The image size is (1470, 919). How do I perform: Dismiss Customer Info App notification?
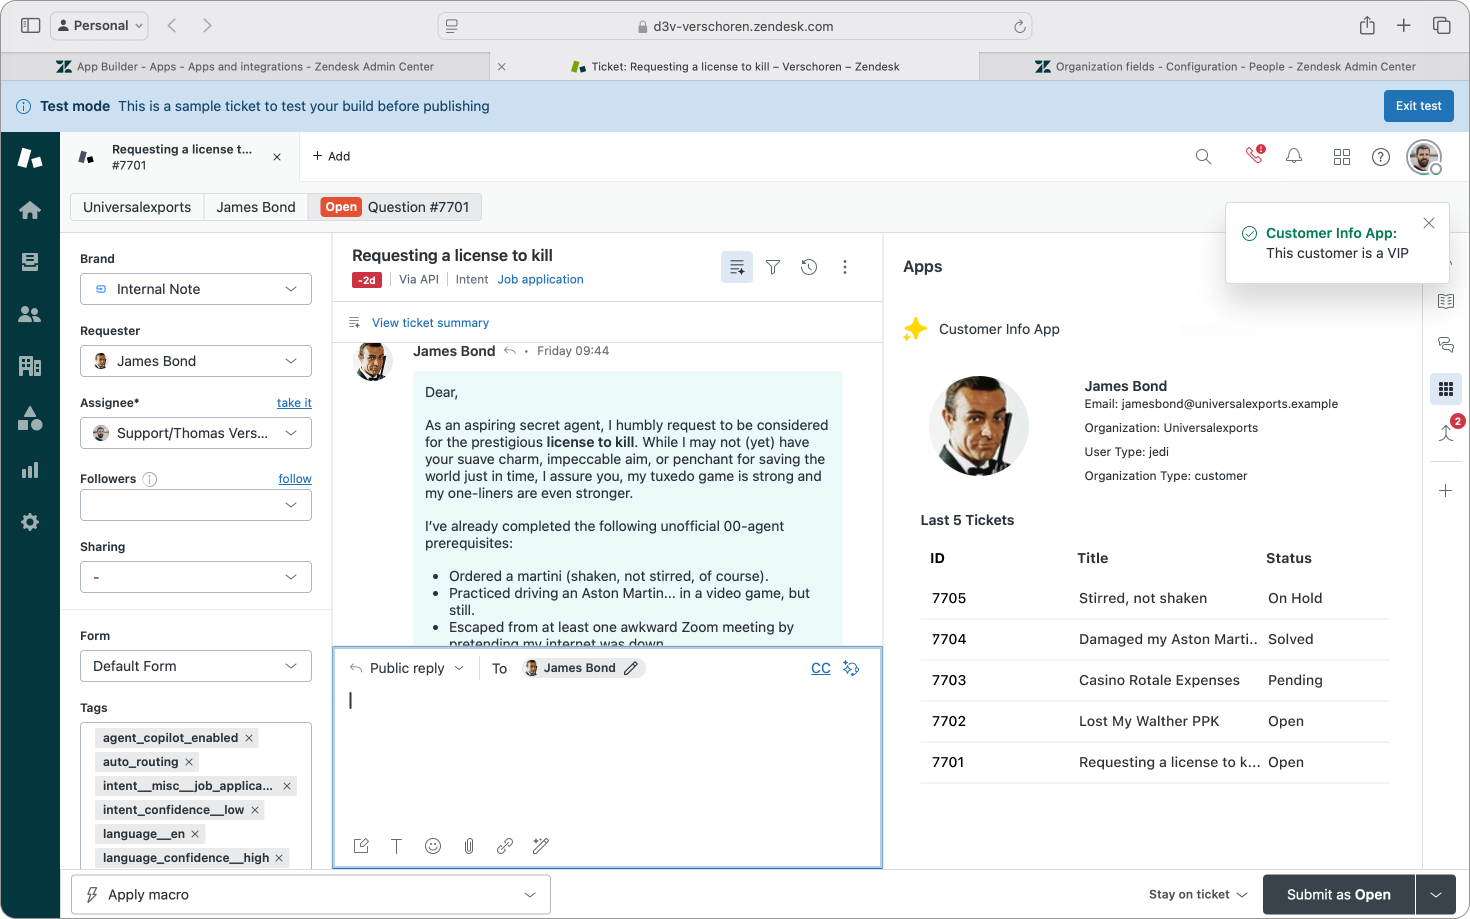(x=1429, y=223)
